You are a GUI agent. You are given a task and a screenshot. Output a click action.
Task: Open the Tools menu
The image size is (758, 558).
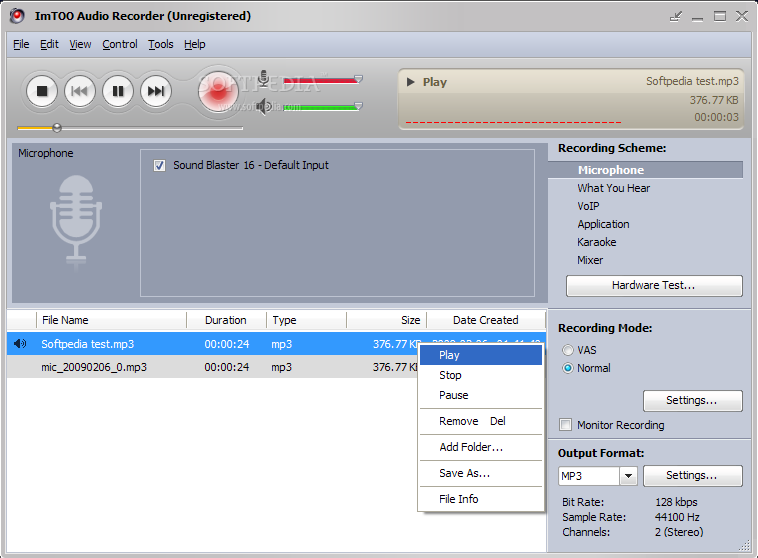coord(160,44)
